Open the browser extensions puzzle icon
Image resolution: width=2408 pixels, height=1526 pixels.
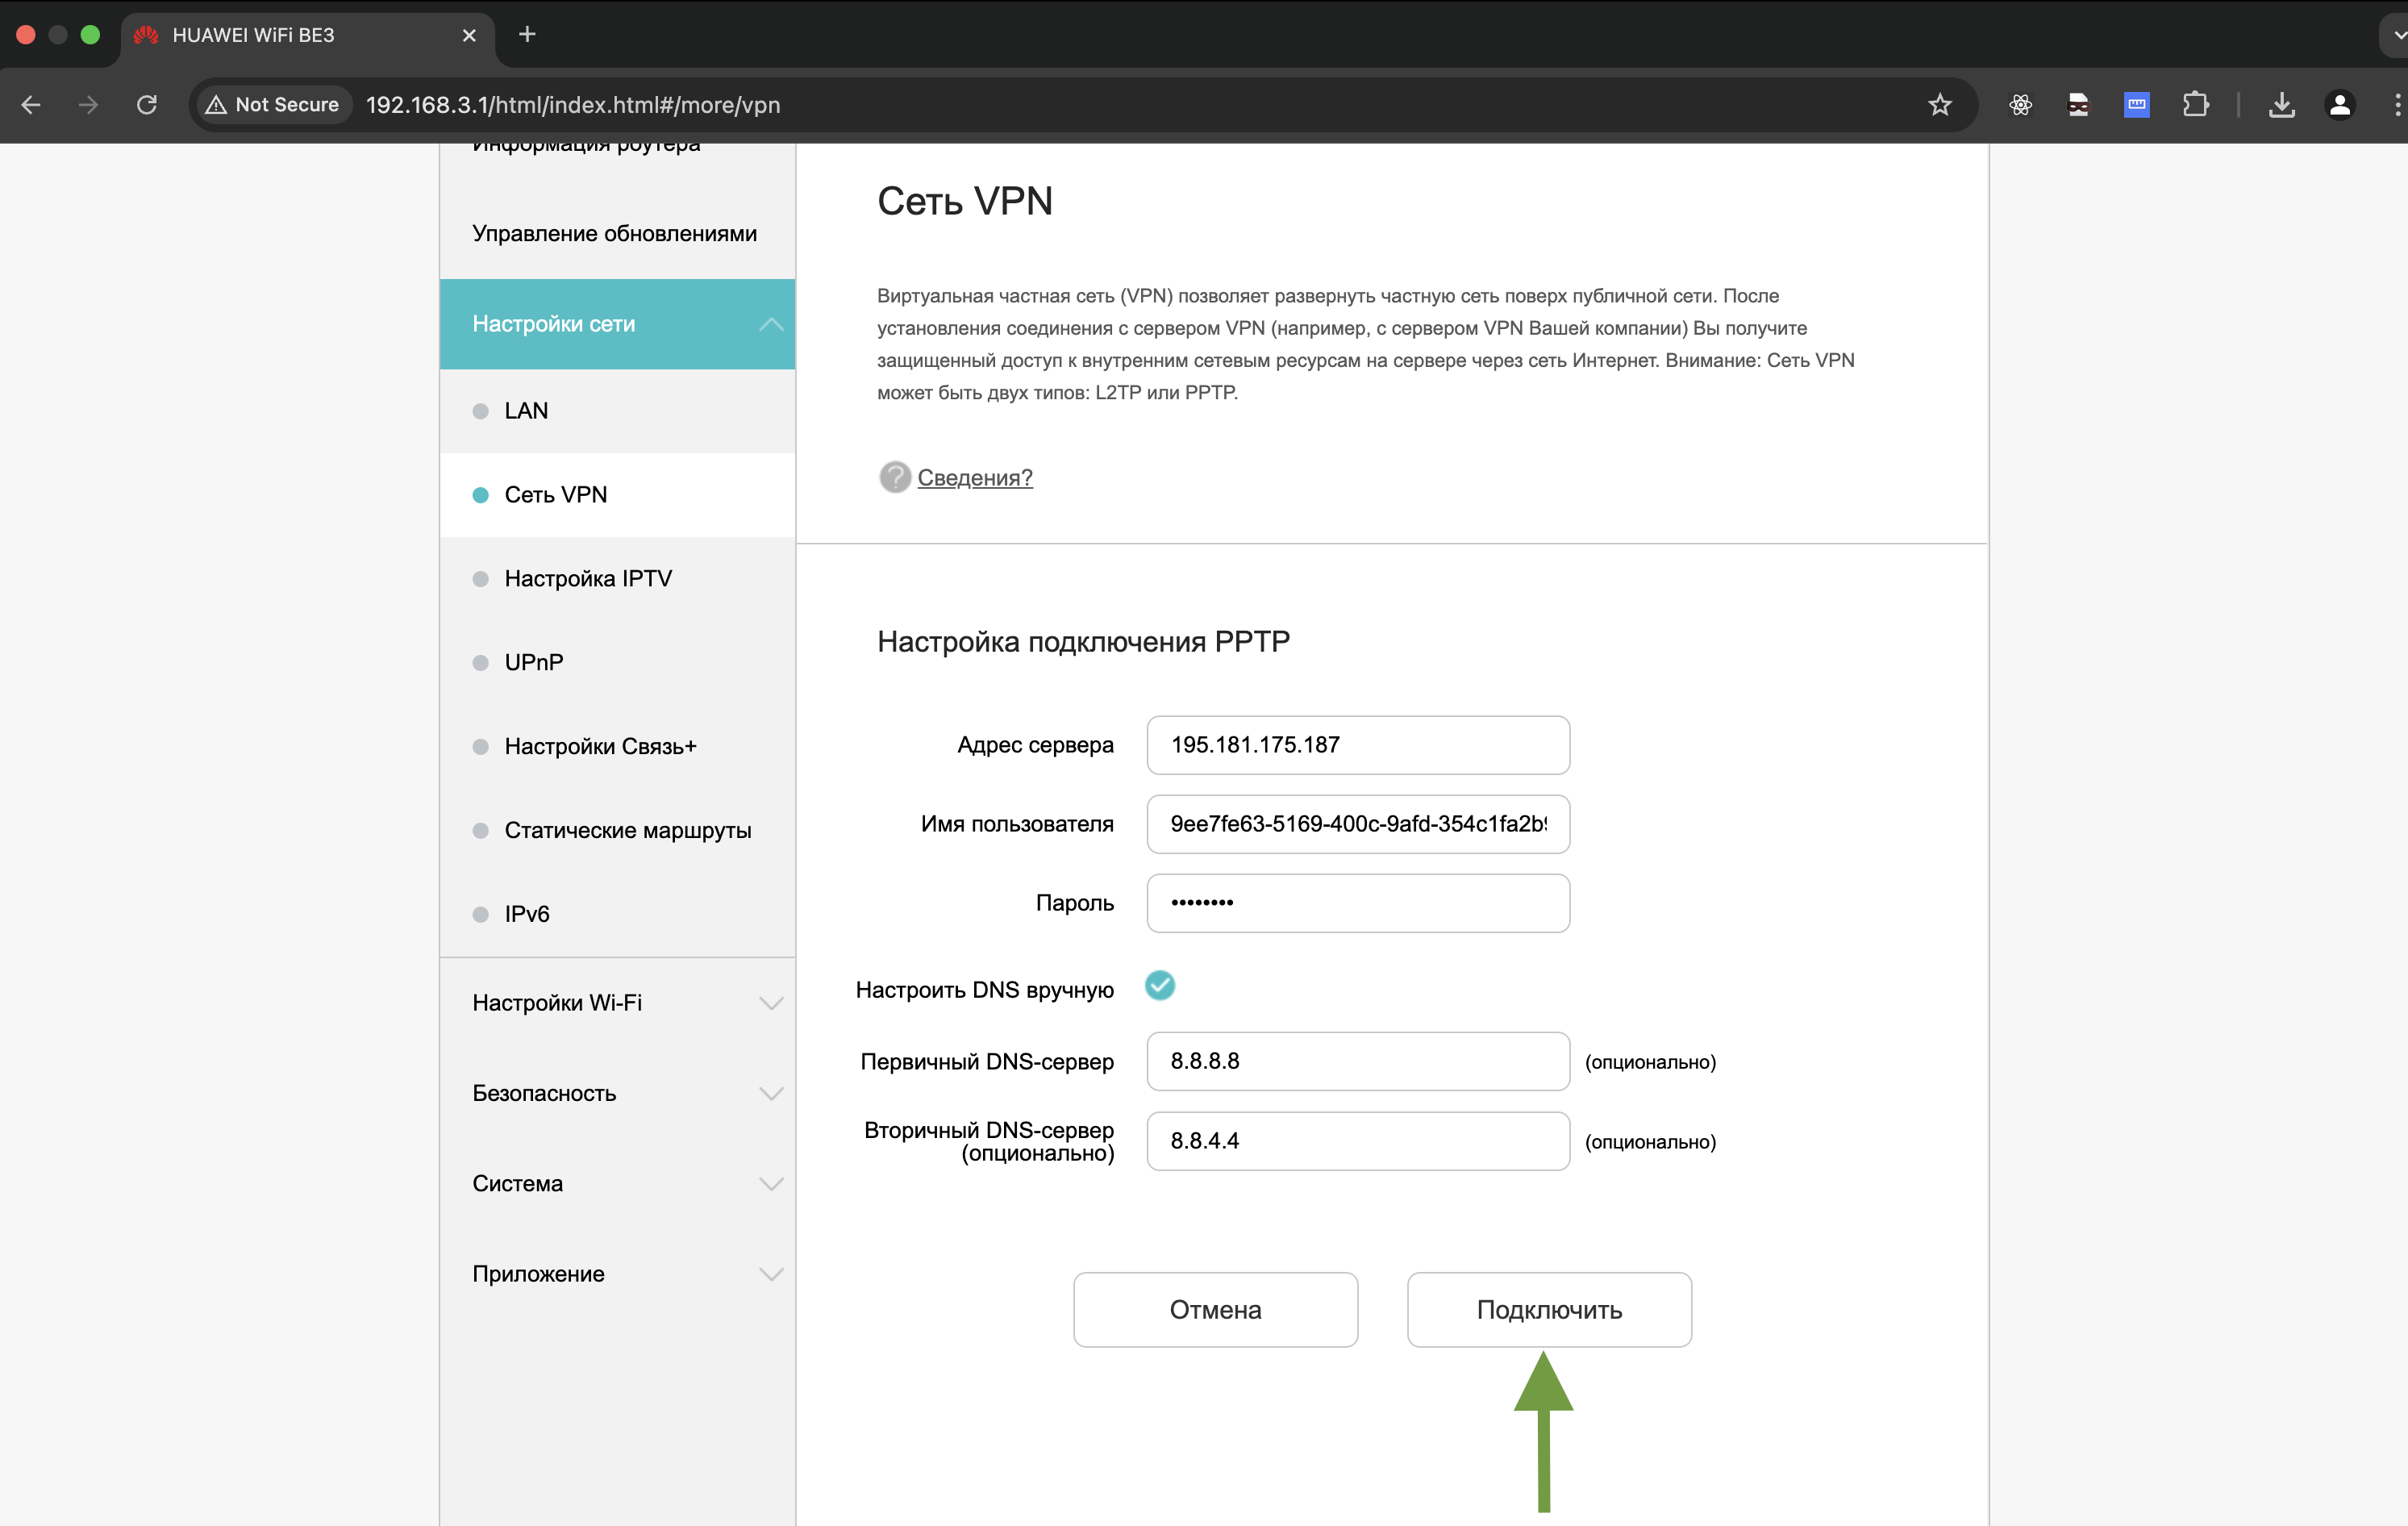(2195, 105)
